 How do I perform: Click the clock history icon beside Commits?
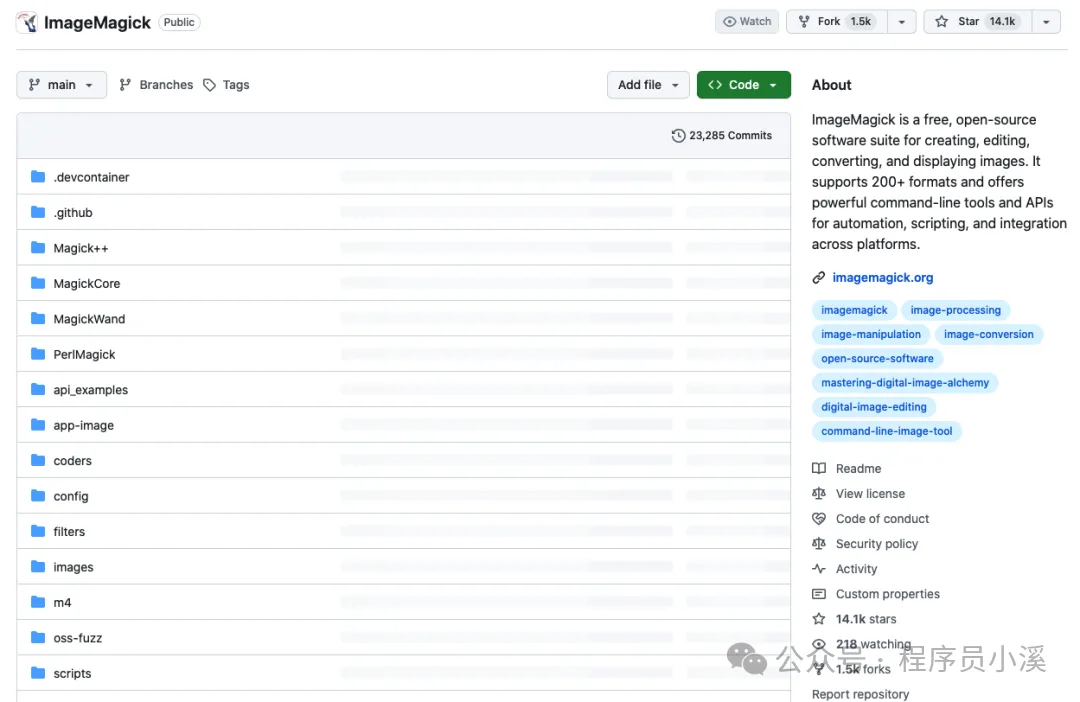click(x=678, y=136)
